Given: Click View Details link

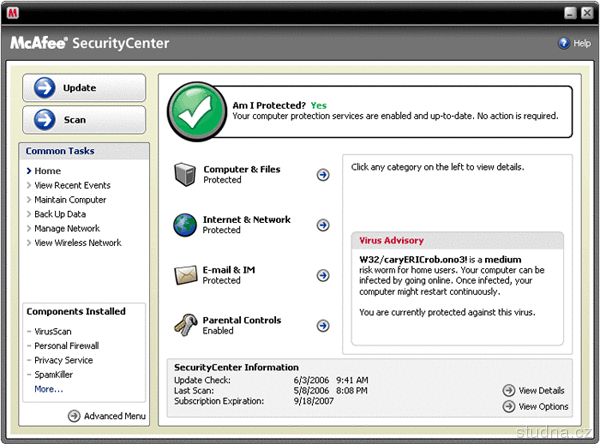Looking at the screenshot, I should click(x=541, y=390).
